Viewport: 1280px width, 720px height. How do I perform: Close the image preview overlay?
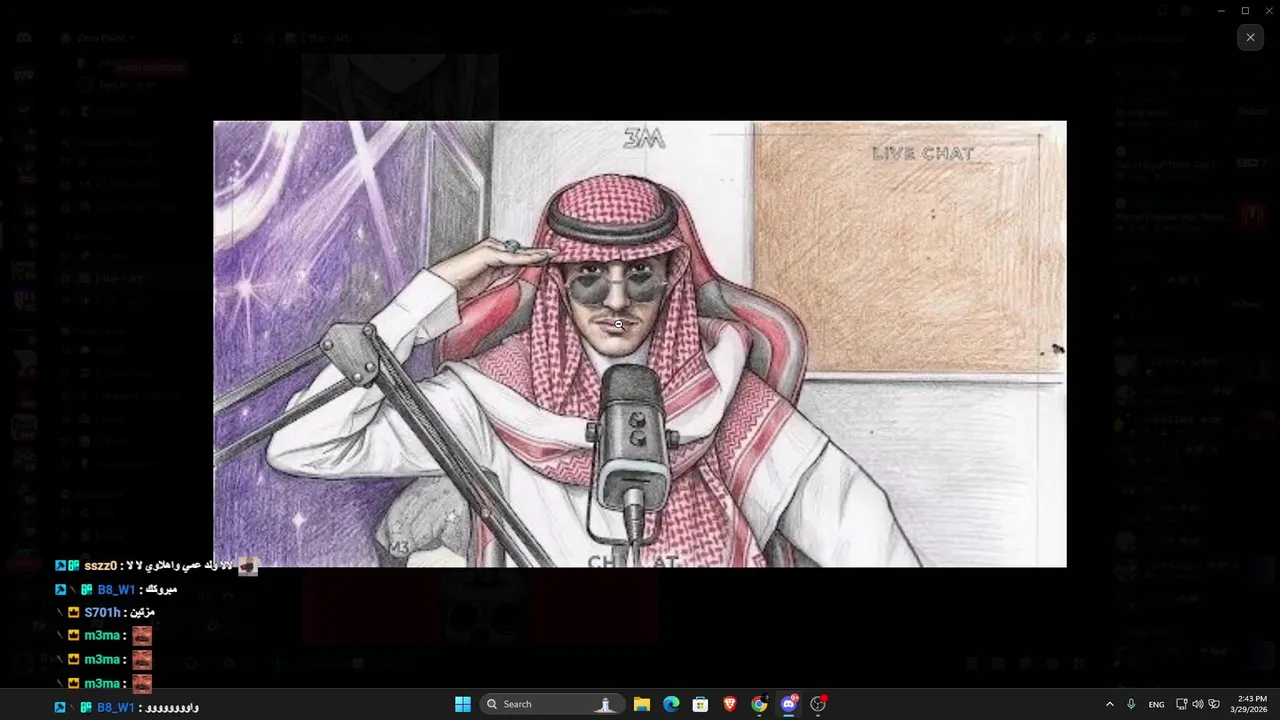coord(1250,37)
